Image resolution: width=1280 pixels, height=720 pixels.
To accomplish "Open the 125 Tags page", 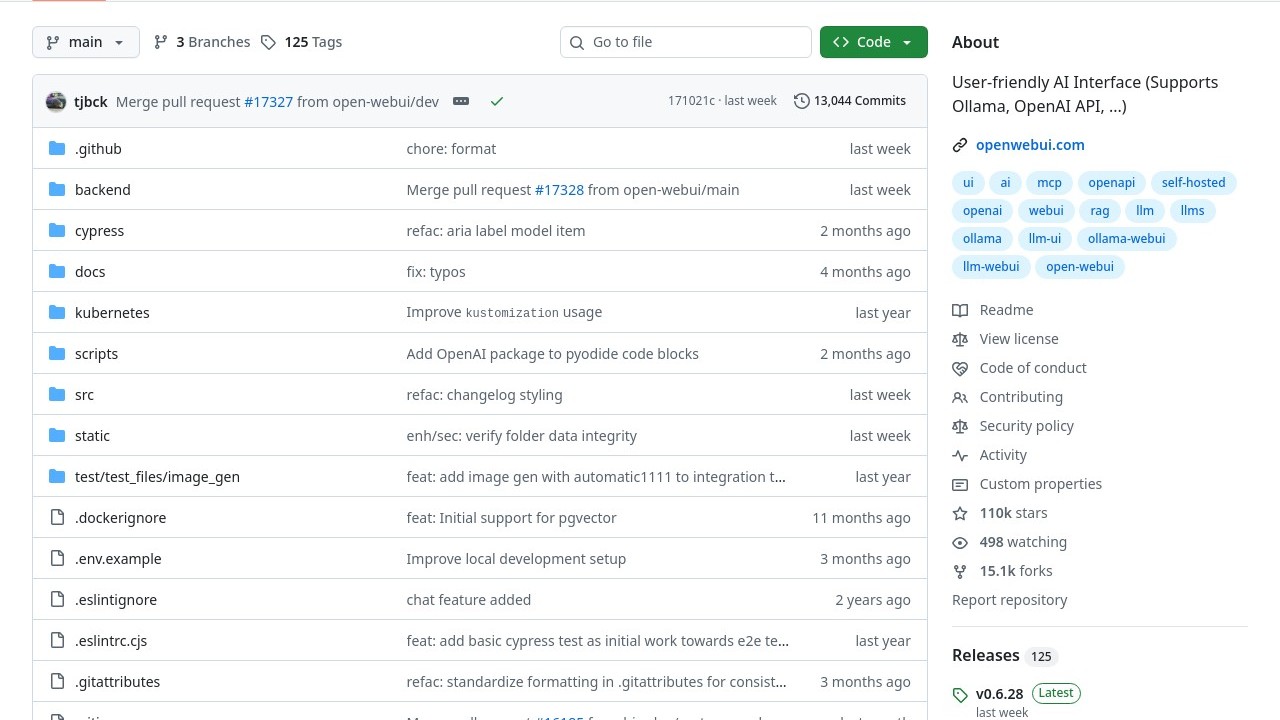I will pos(302,42).
